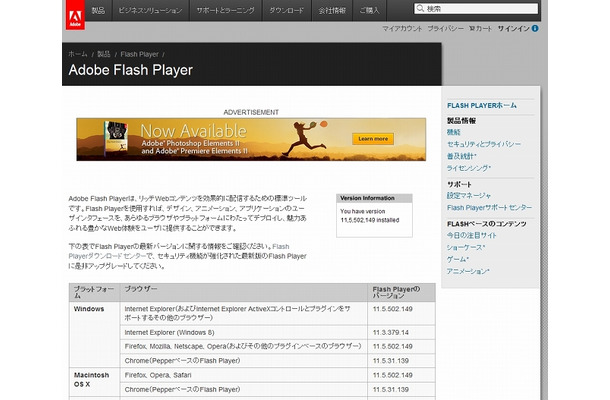This screenshot has height=400, width=610.
Task: Click the Flash Playerのバージョン column header
Action: point(401,293)
